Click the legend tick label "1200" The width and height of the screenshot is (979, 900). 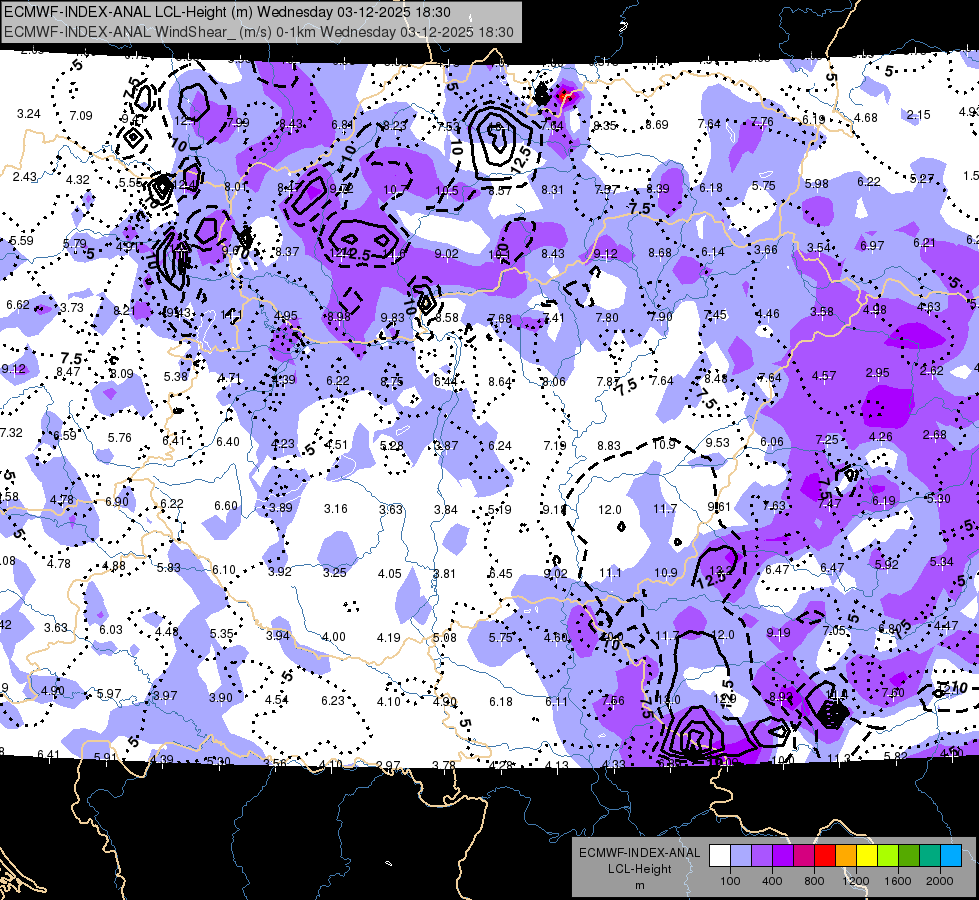click(x=855, y=881)
